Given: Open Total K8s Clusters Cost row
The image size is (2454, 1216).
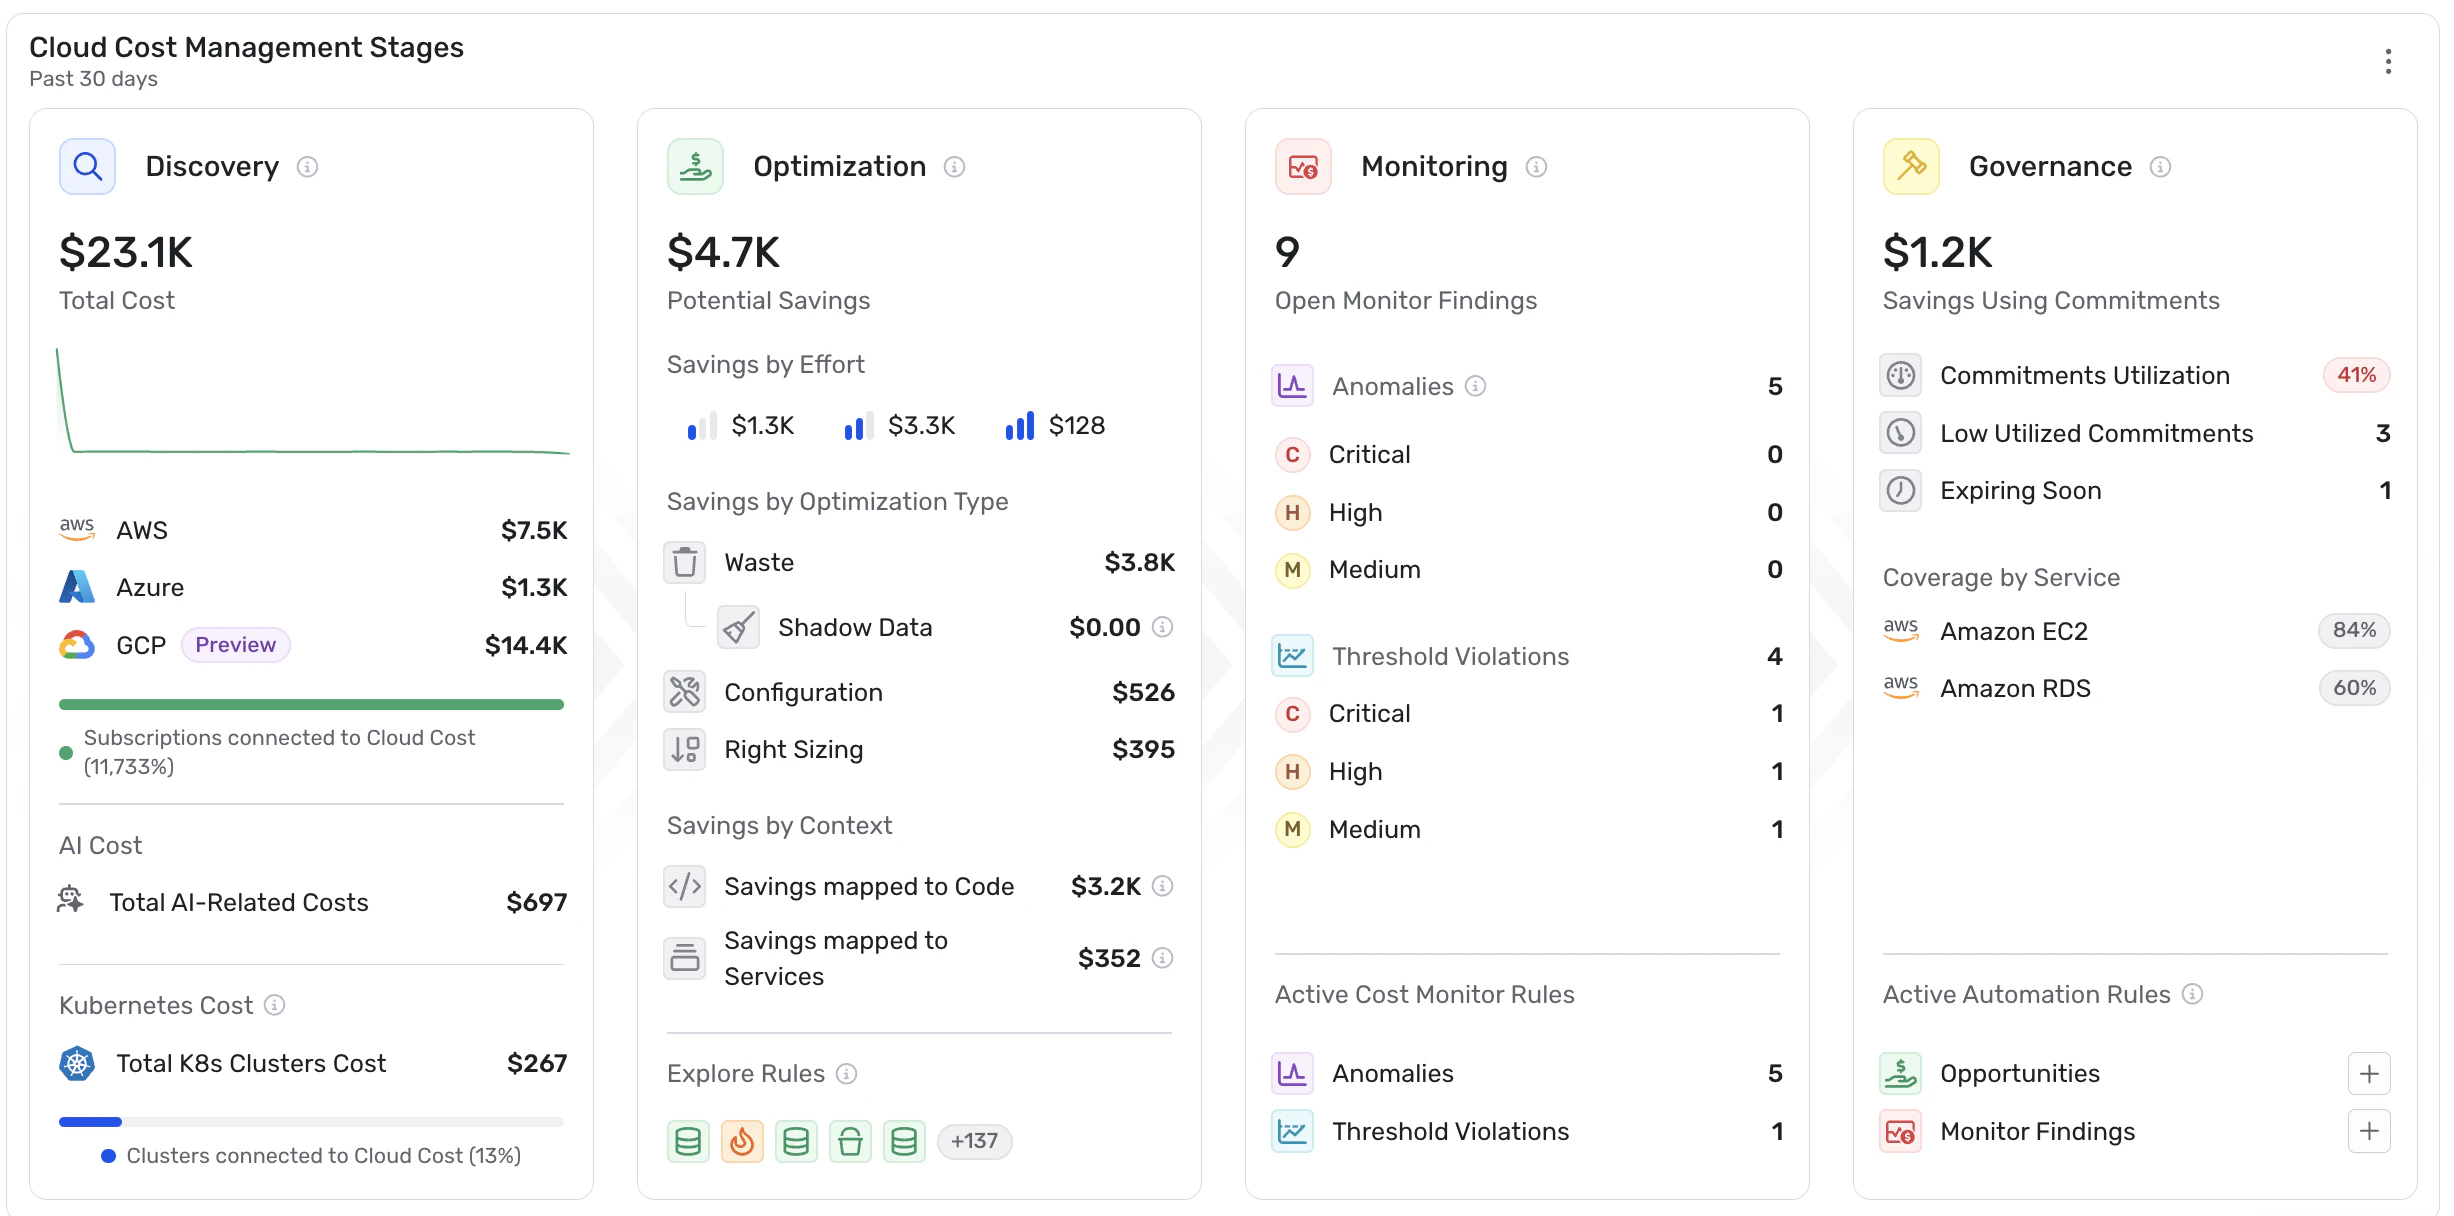Looking at the screenshot, I should click(x=312, y=1063).
